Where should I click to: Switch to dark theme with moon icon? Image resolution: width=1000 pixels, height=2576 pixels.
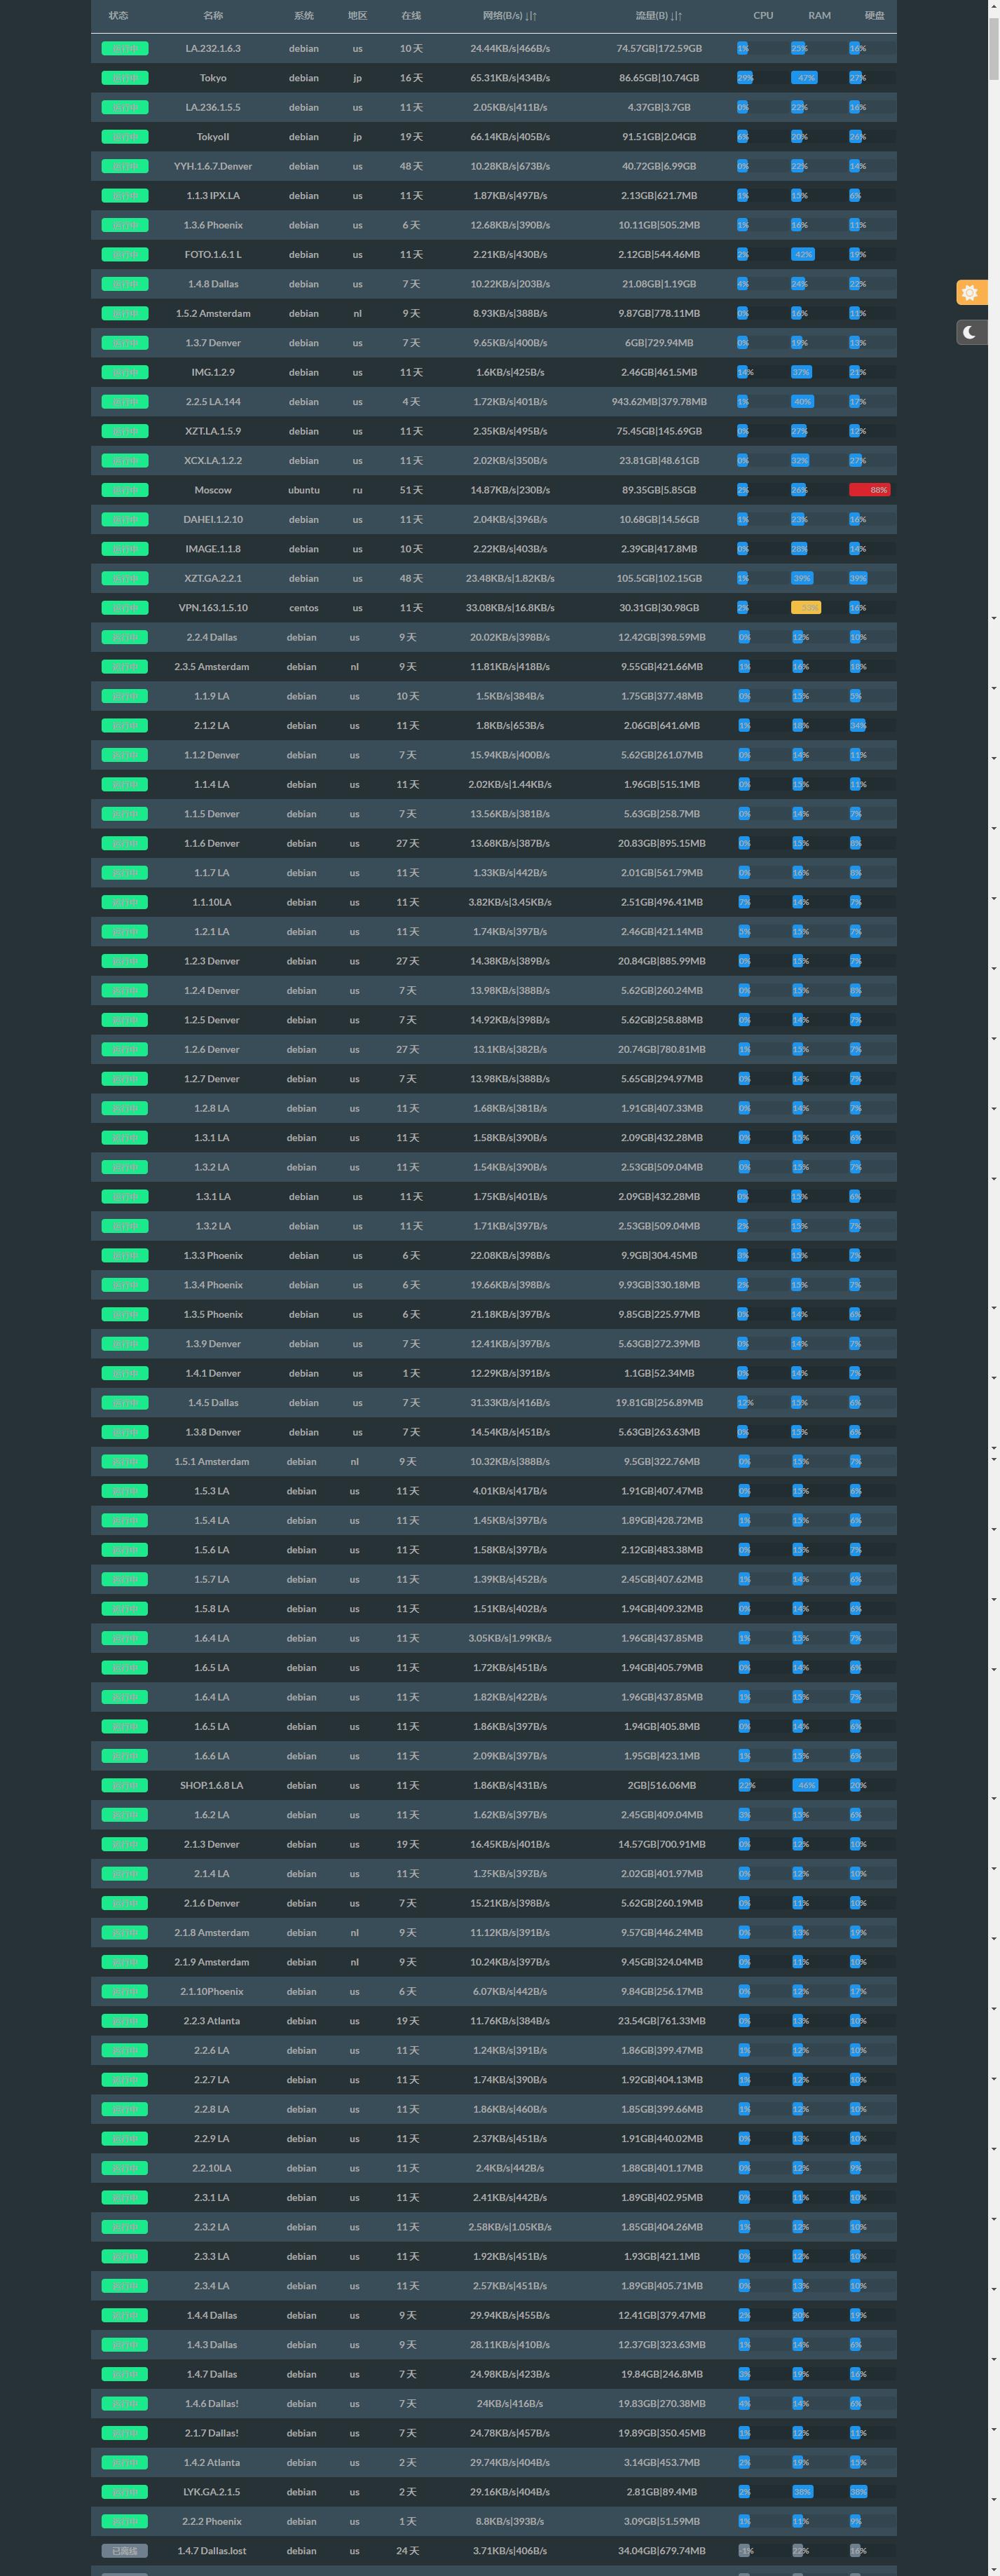pyautogui.click(x=970, y=332)
